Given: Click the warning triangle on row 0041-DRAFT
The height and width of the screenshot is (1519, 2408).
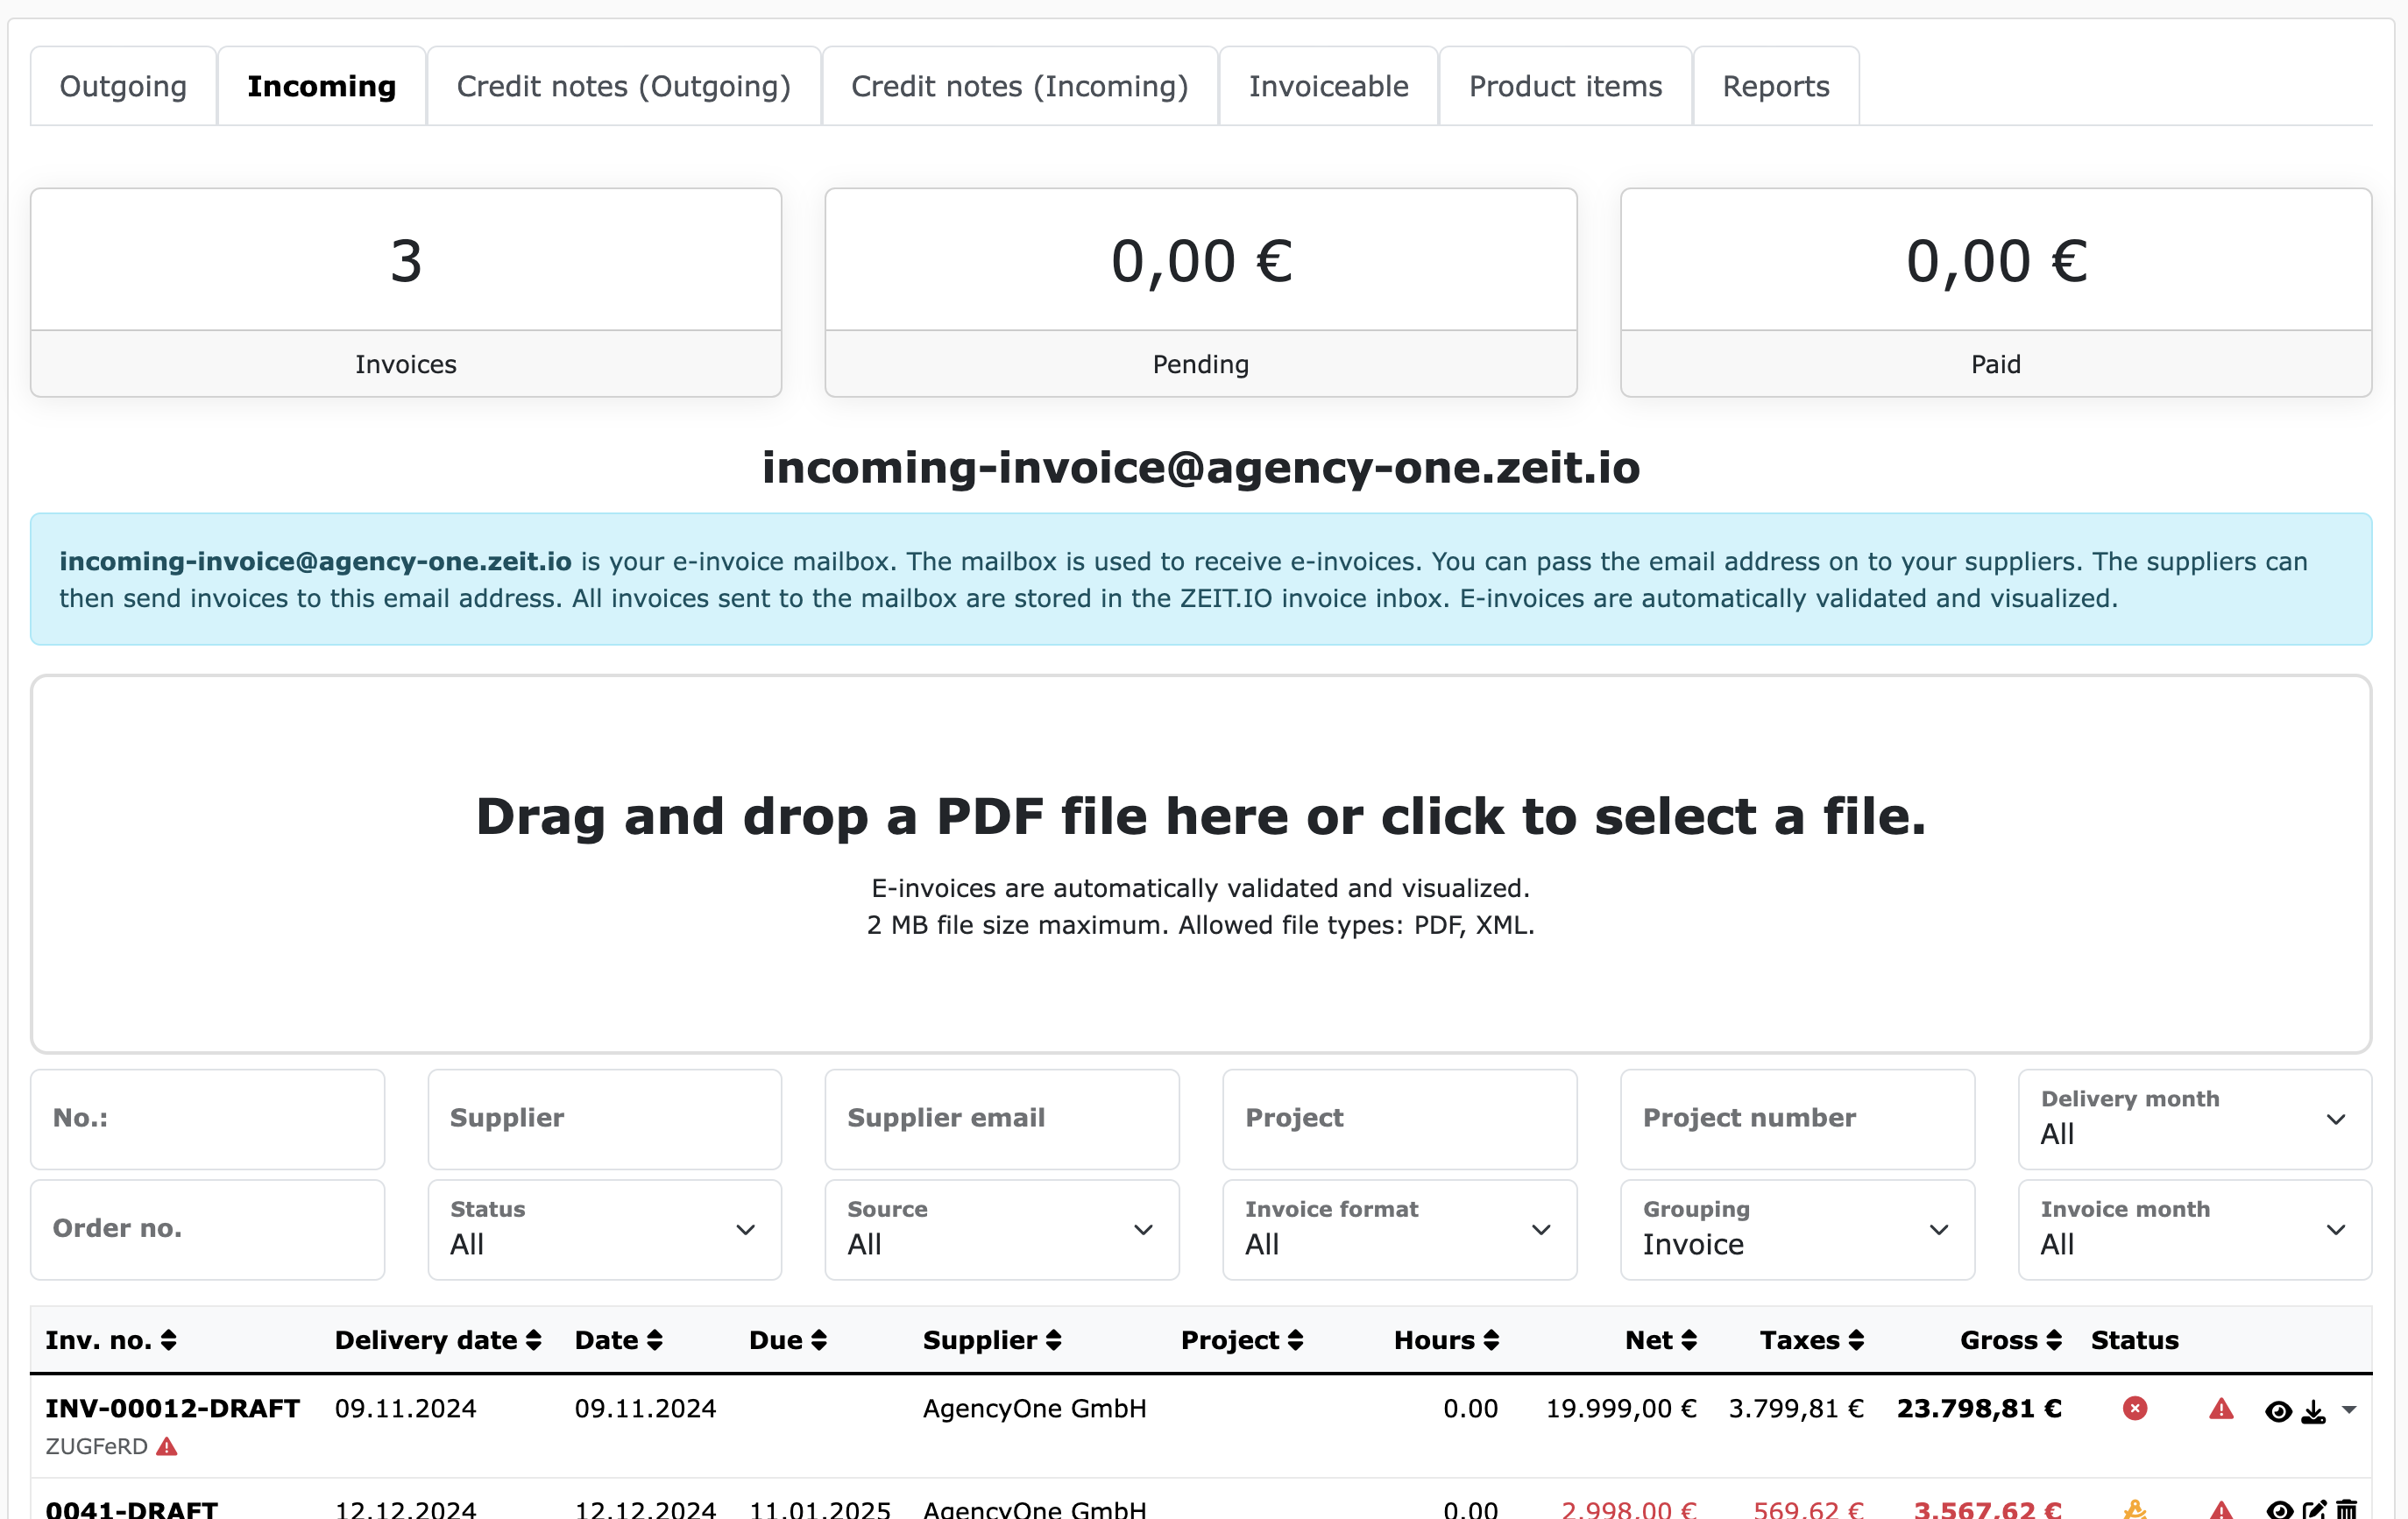Looking at the screenshot, I should click(x=2222, y=1512).
